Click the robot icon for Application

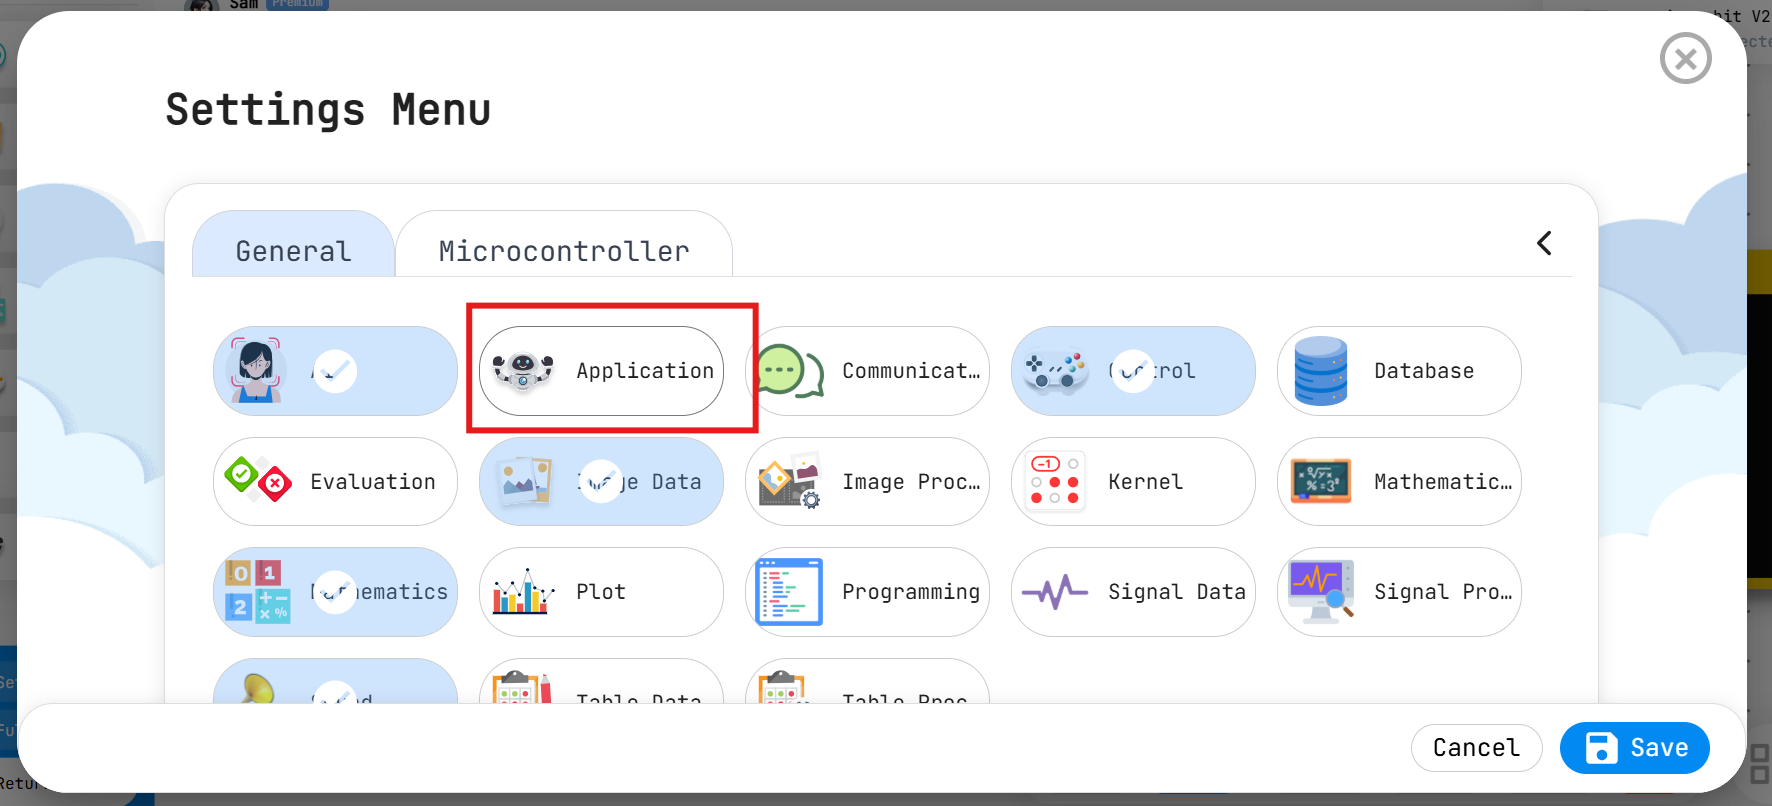pyautogui.click(x=523, y=371)
